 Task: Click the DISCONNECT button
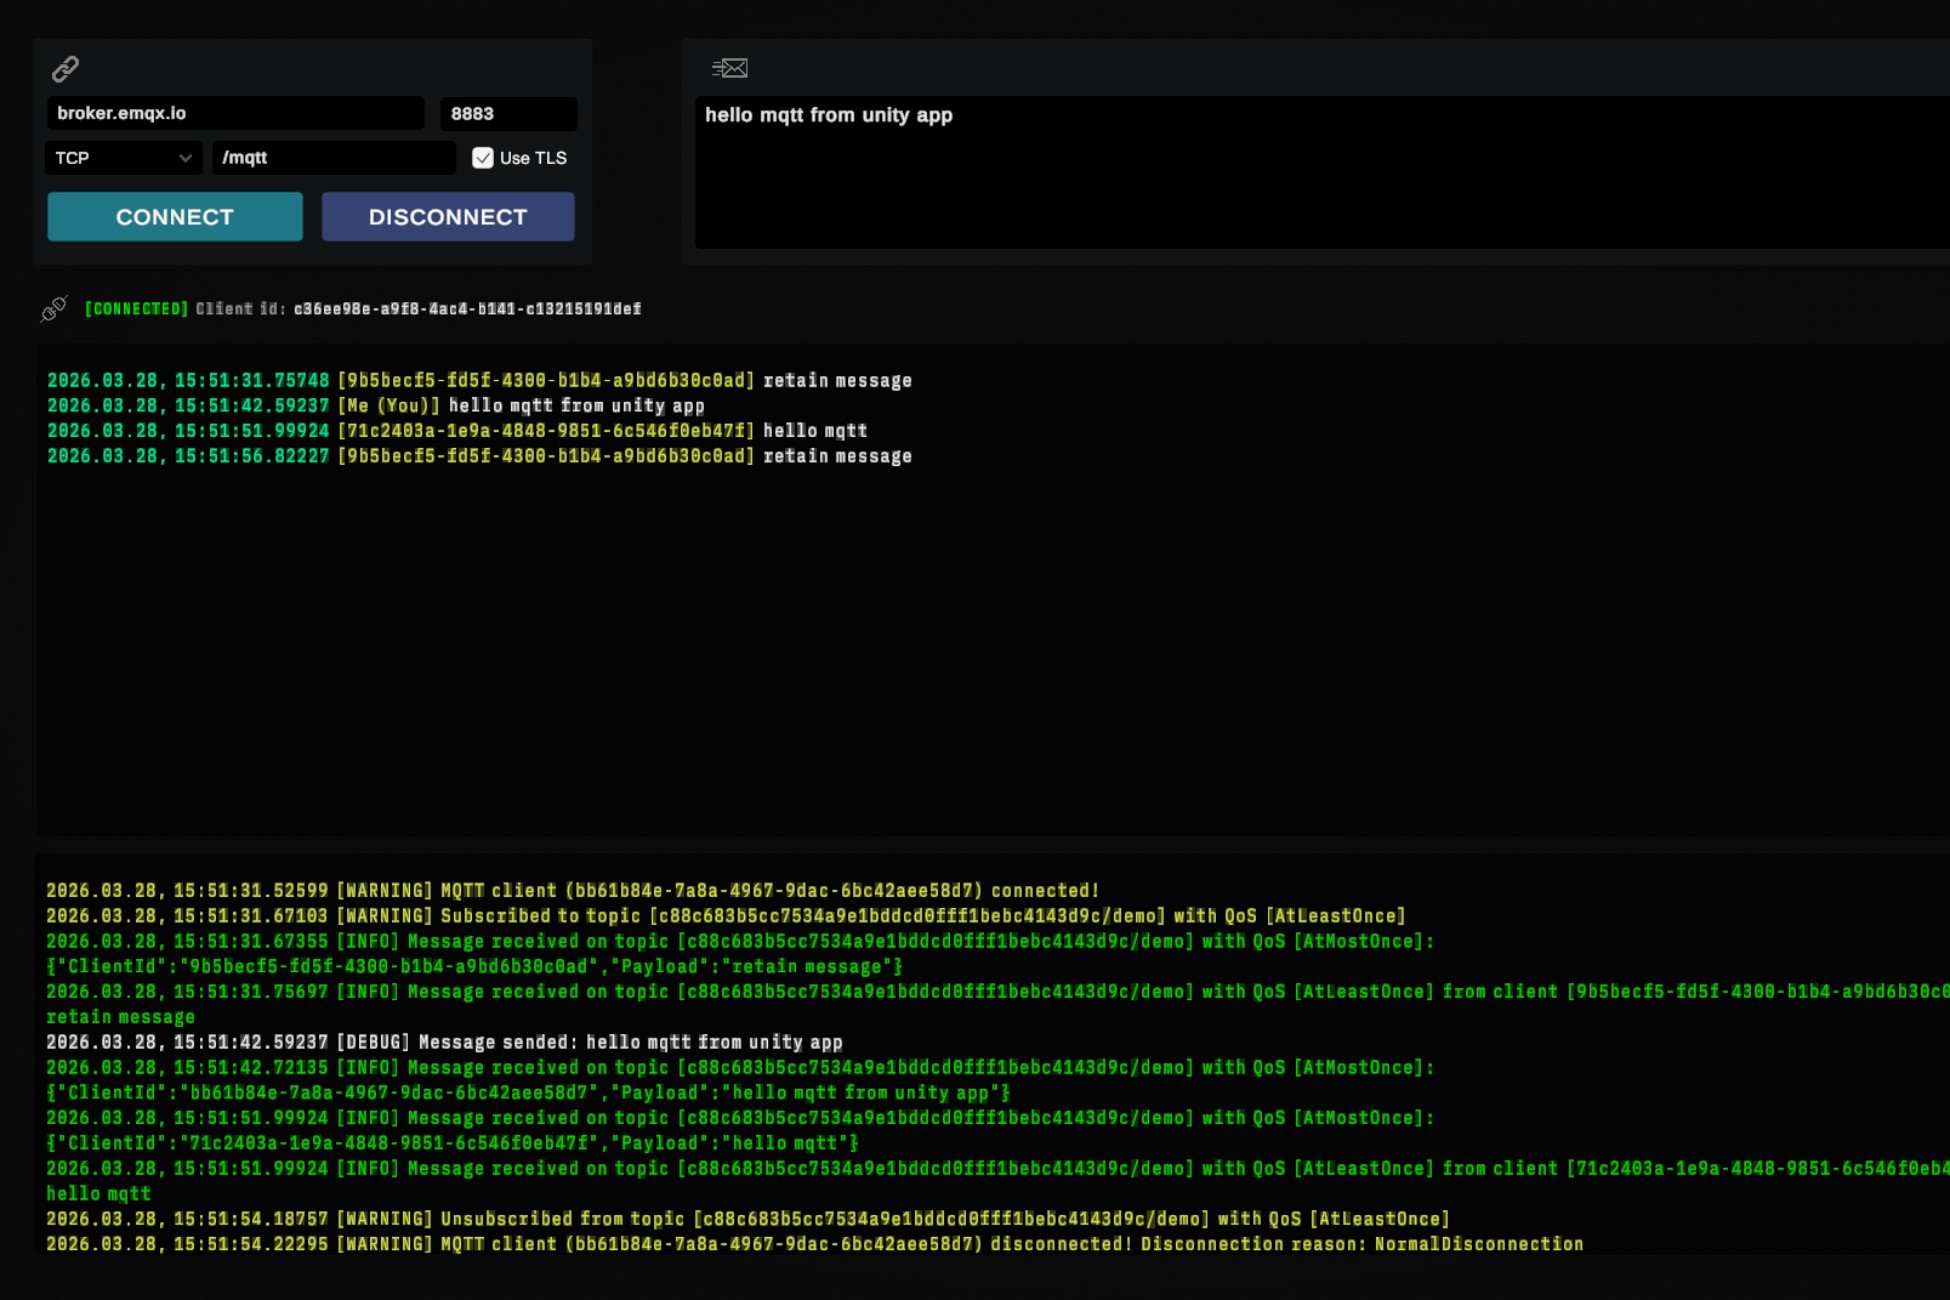coord(448,217)
